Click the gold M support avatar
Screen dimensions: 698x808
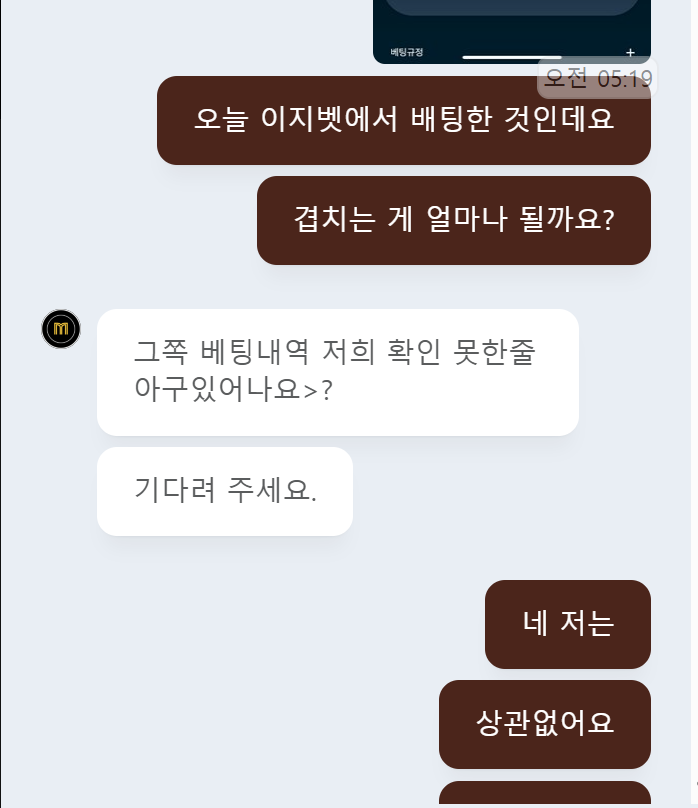(61, 329)
